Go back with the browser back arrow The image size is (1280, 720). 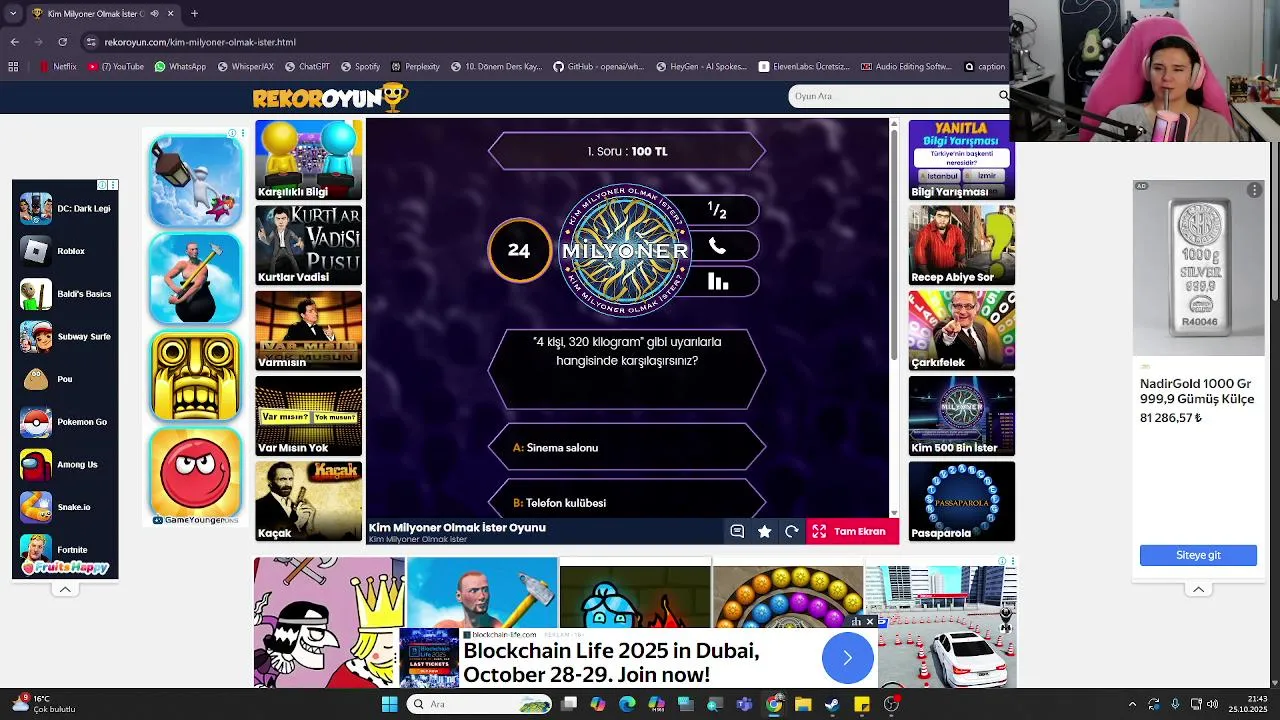tap(14, 42)
